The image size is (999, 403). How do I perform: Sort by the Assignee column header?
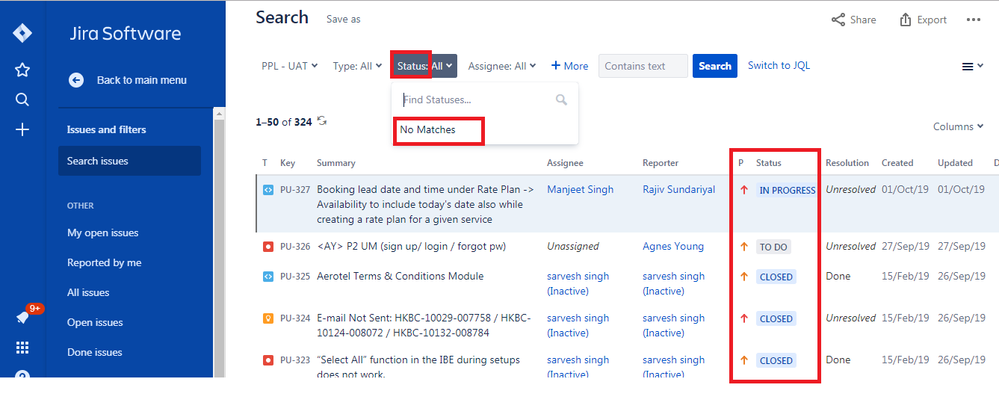[x=564, y=163]
